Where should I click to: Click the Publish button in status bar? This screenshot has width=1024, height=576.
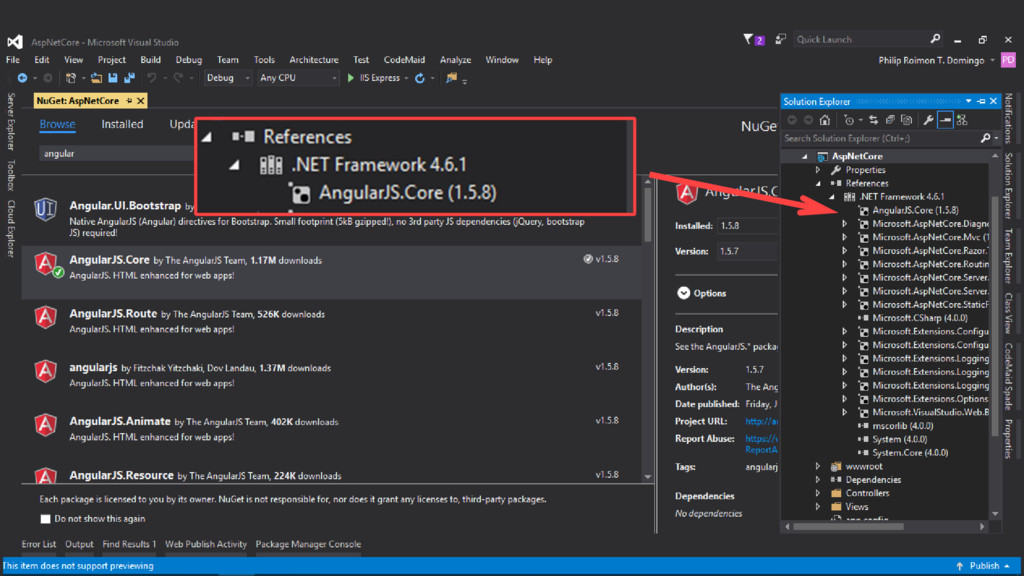983,566
